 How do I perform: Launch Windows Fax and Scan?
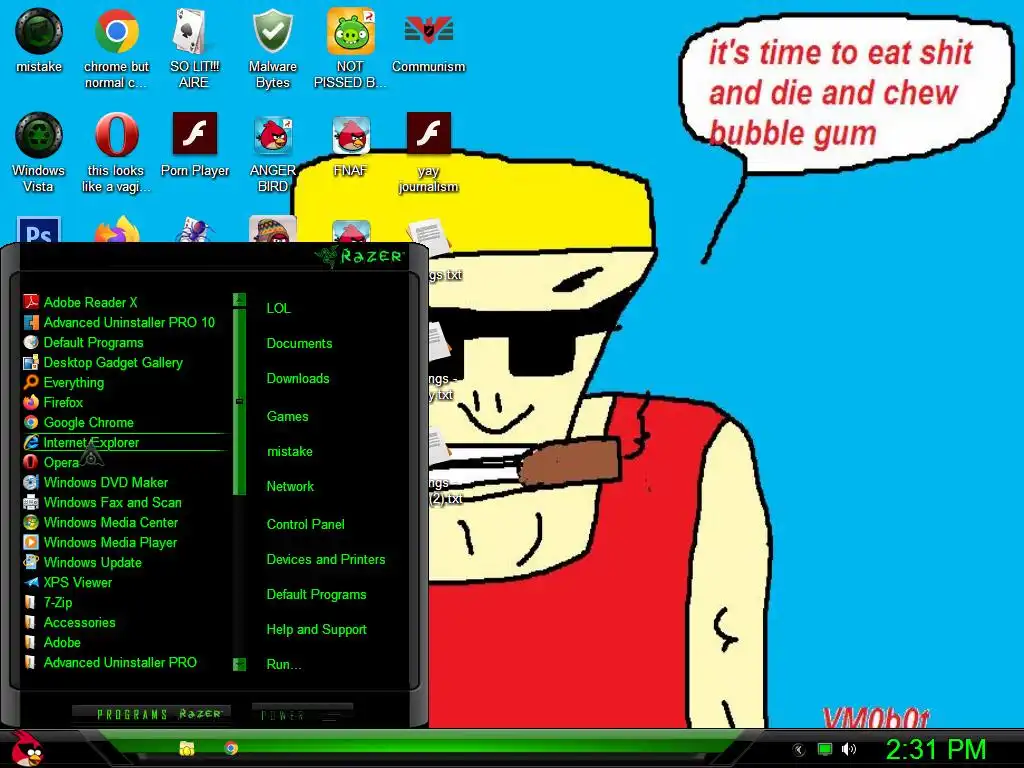[103, 502]
